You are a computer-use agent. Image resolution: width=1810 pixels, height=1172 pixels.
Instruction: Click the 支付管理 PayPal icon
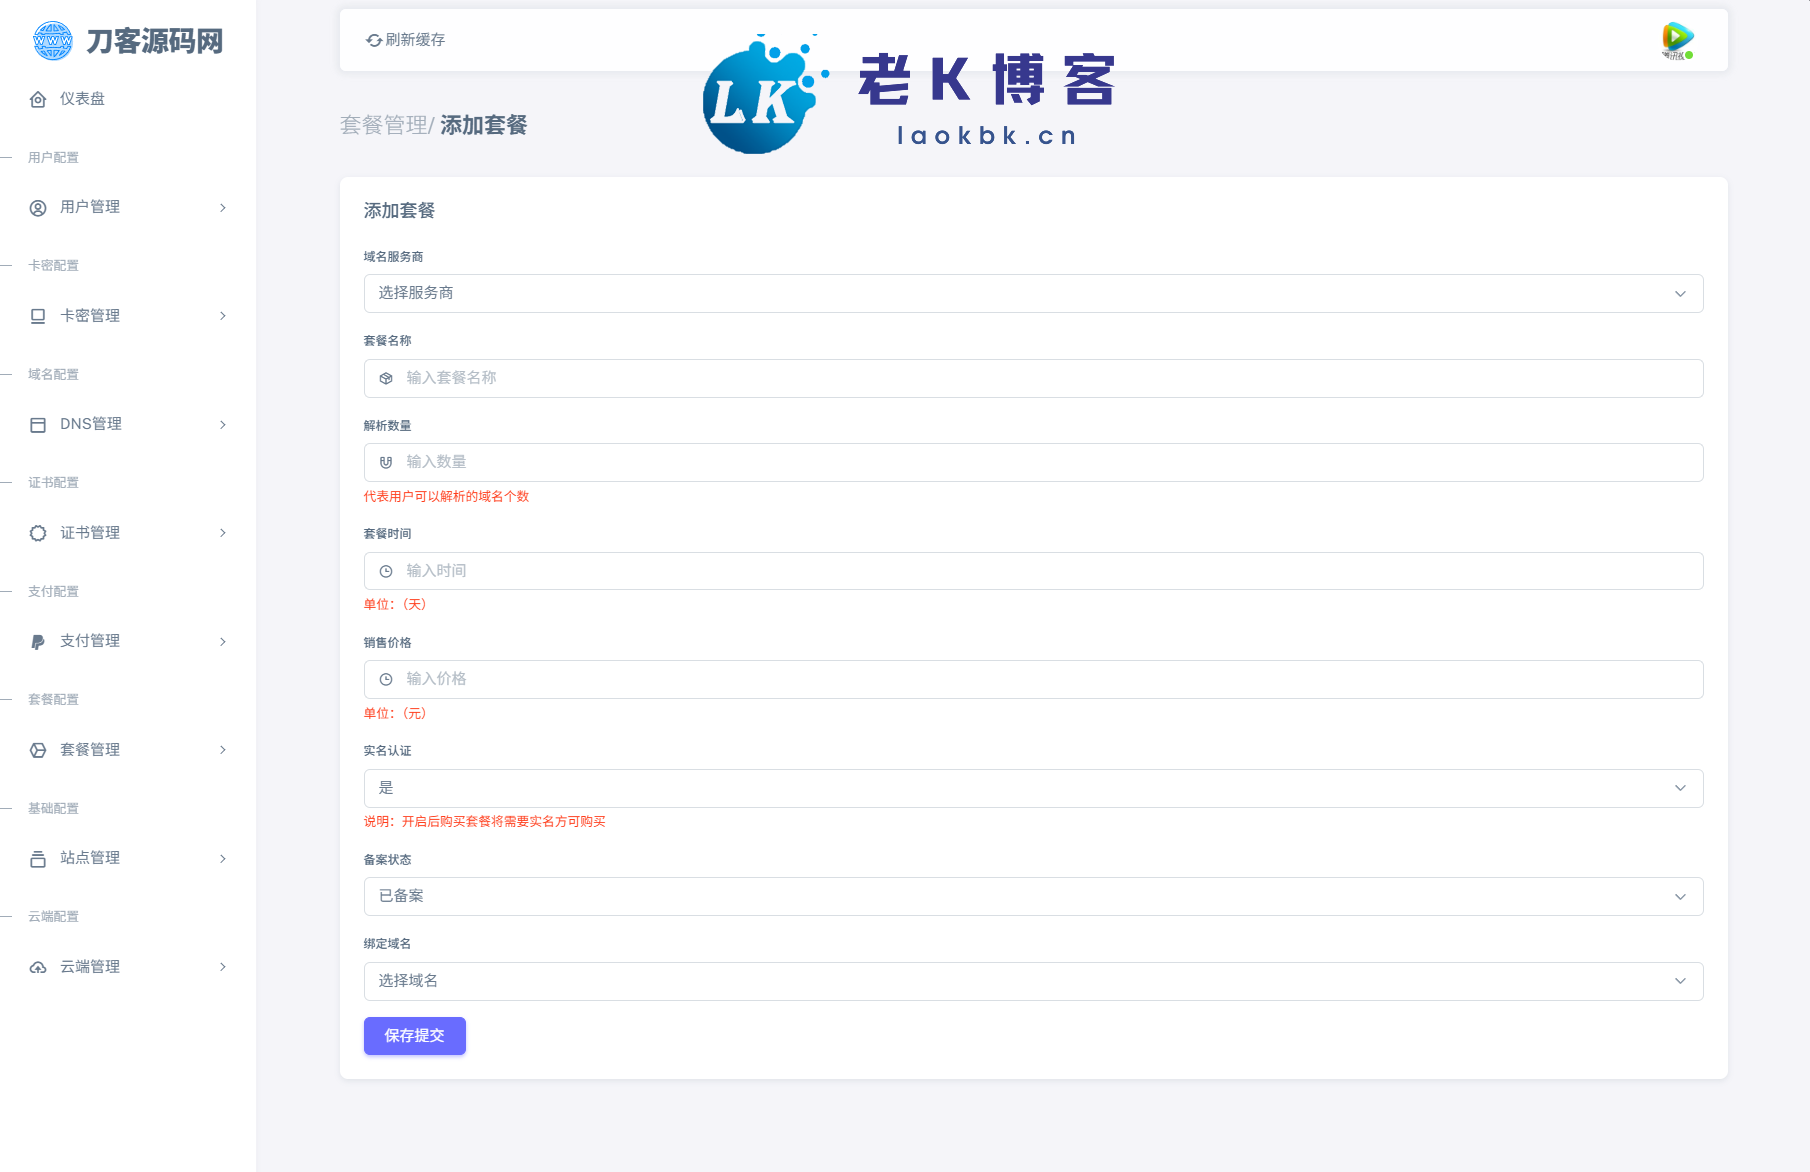[38, 642]
